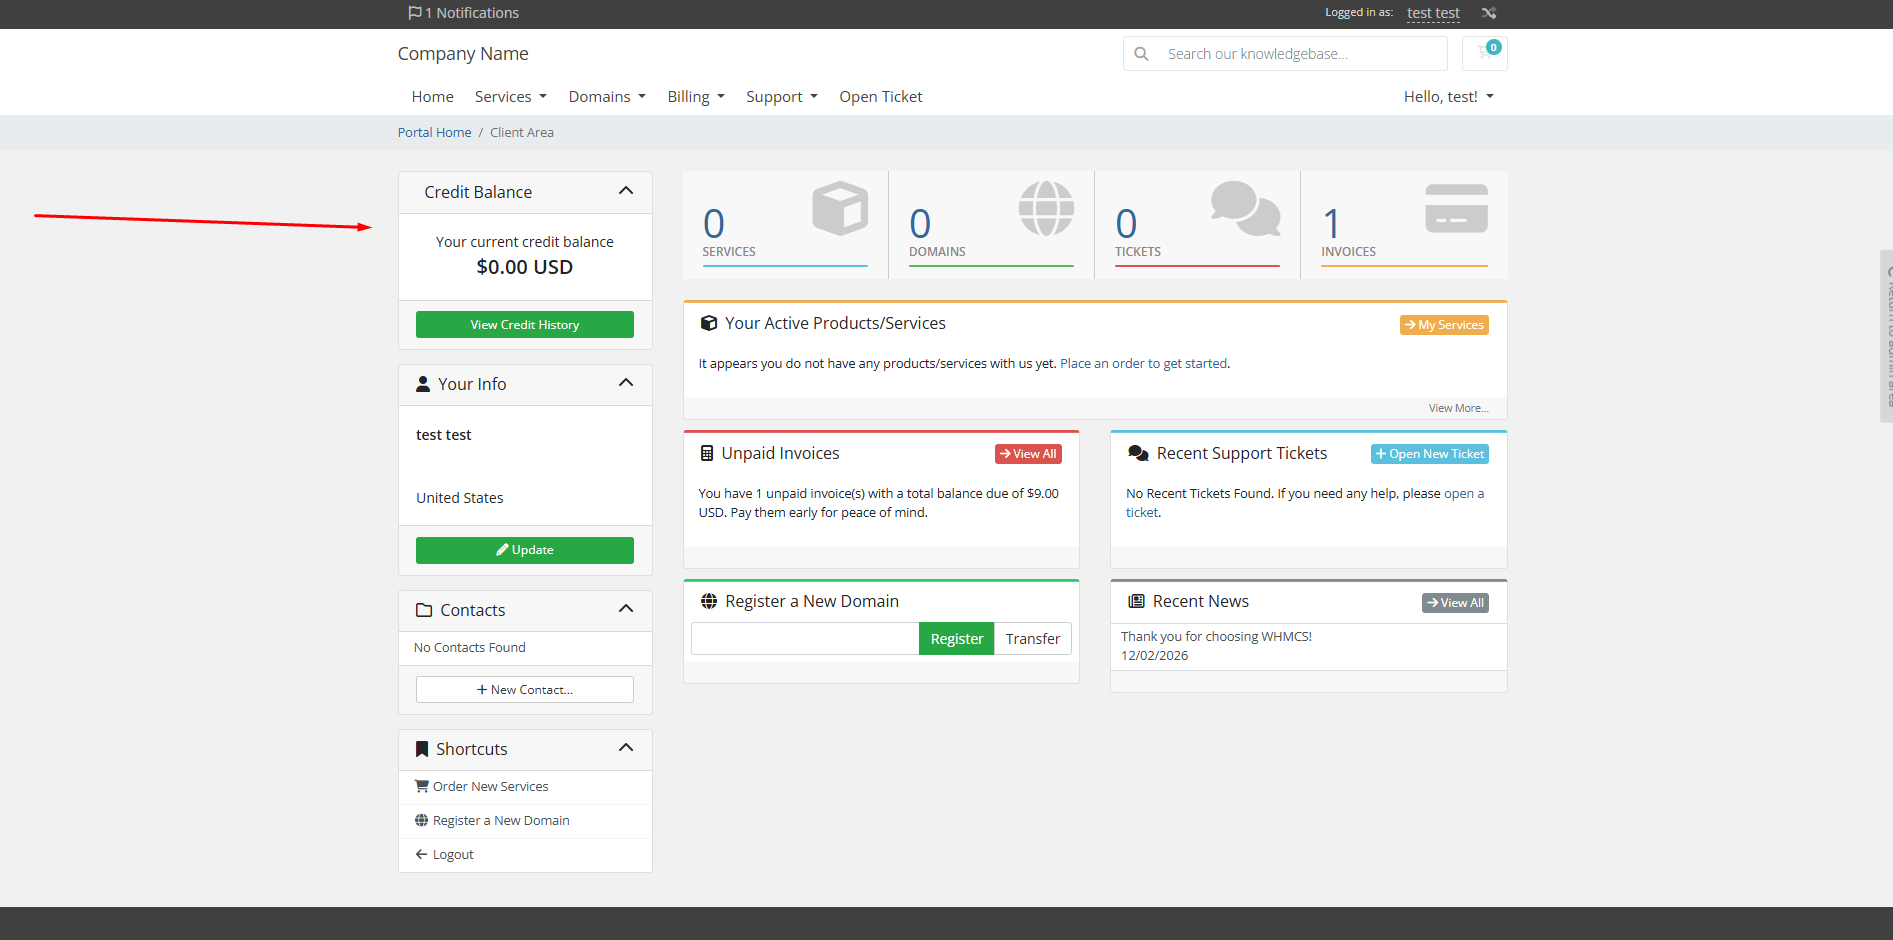This screenshot has height=940, width=1893.
Task: Collapse the Credit Balance panel
Action: click(x=625, y=191)
